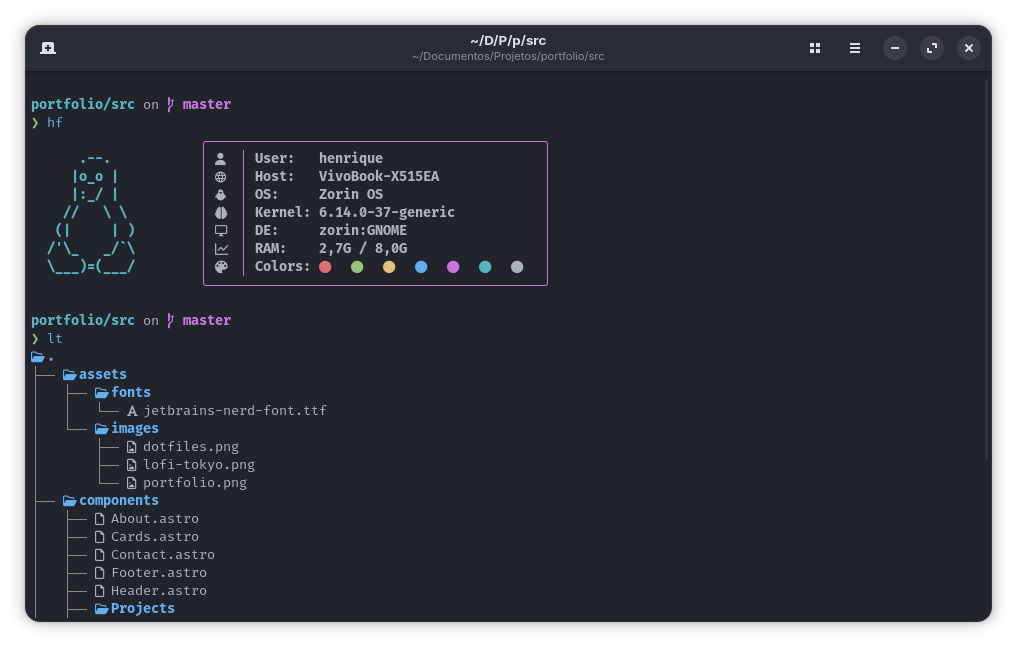
Task: Click the components folder entry
Action: coord(118,500)
